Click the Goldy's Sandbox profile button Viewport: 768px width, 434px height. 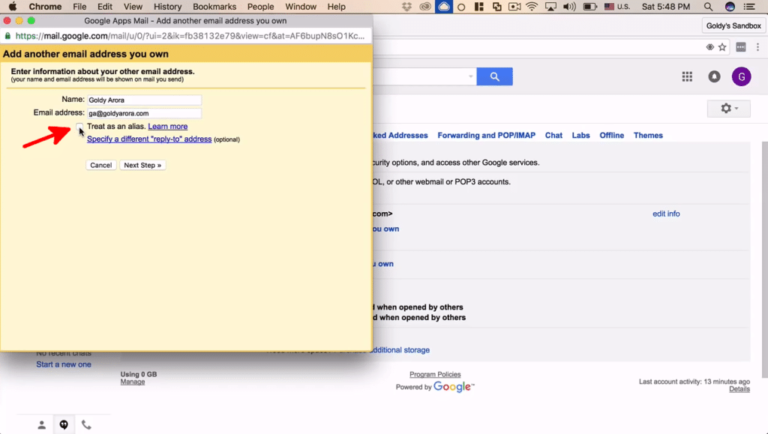[733, 25]
